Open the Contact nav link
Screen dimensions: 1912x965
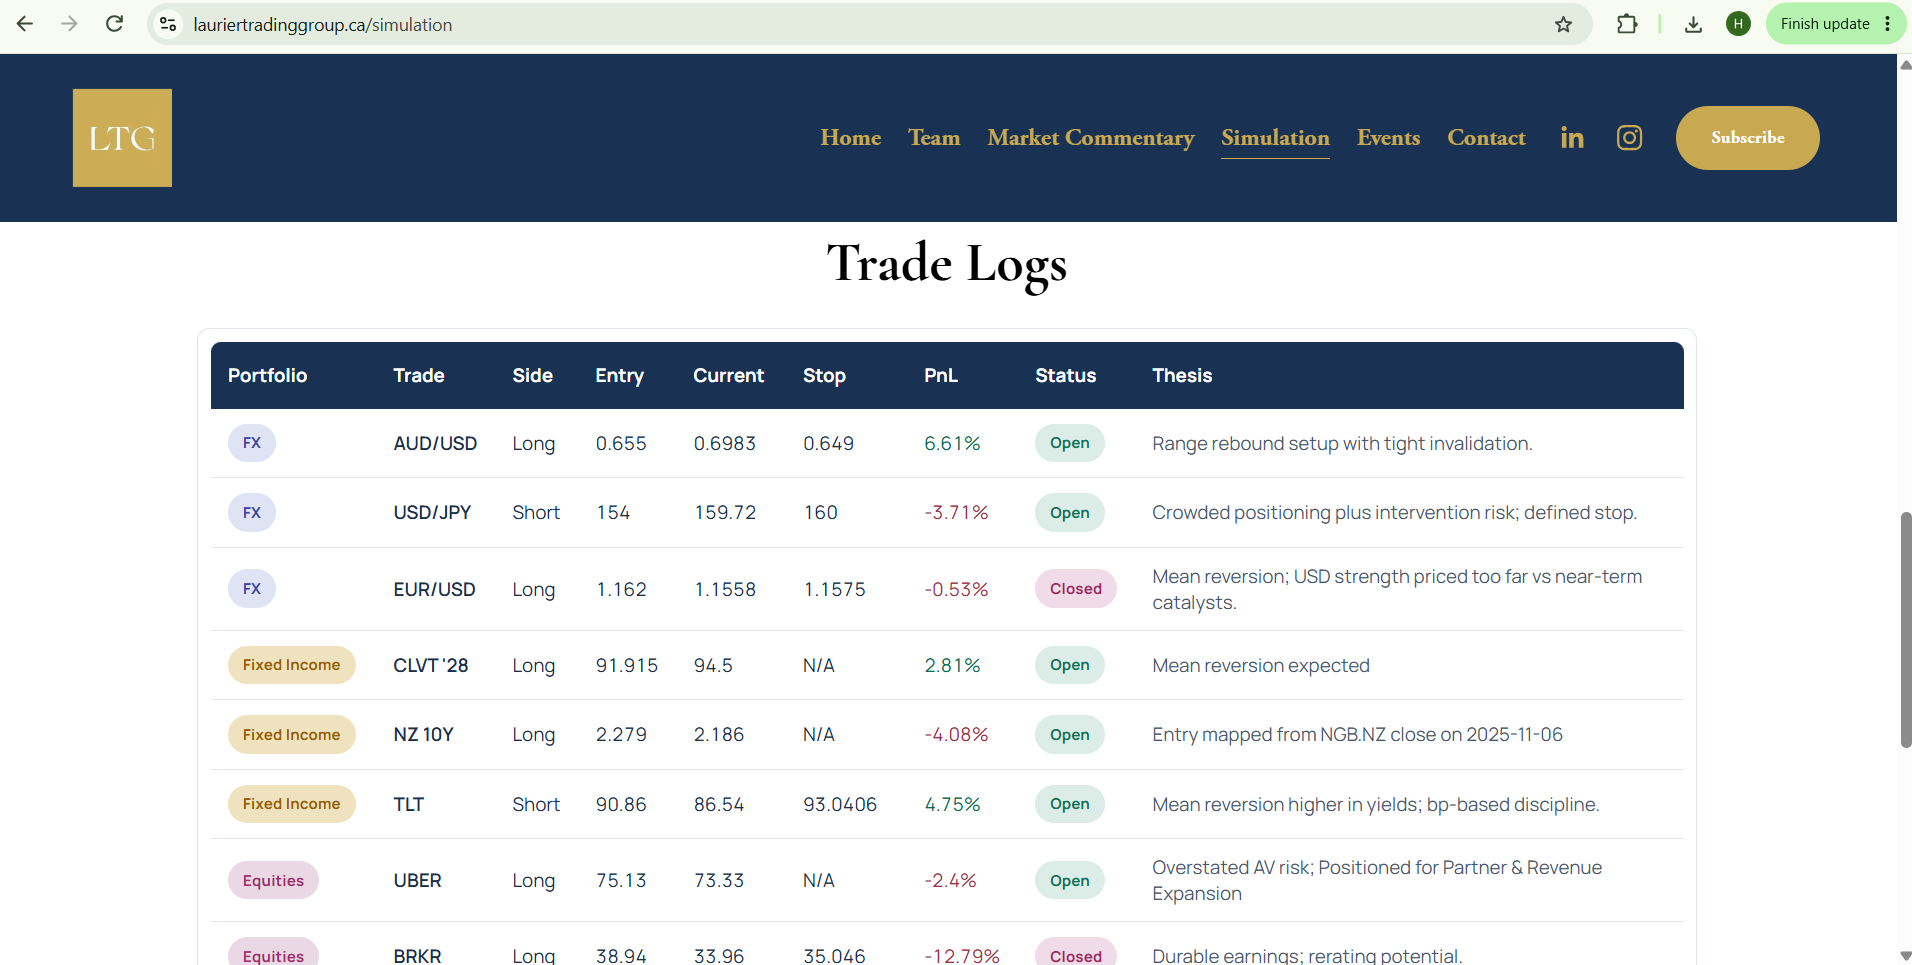click(x=1486, y=138)
